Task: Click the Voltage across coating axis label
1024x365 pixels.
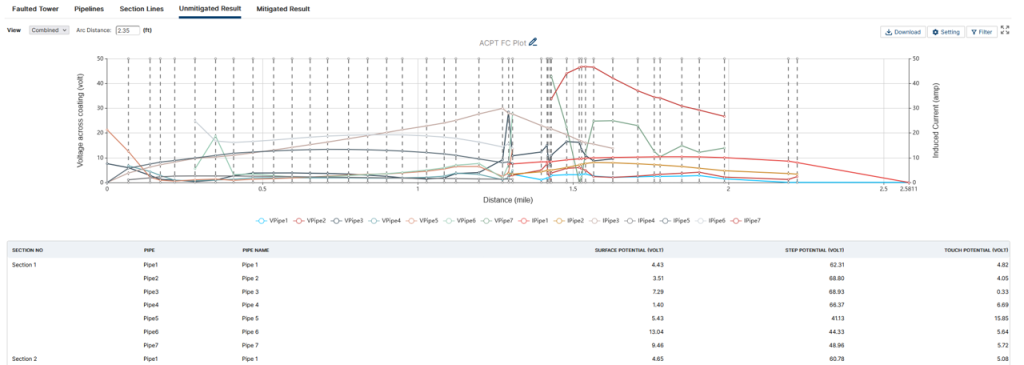Action: (x=81, y=120)
